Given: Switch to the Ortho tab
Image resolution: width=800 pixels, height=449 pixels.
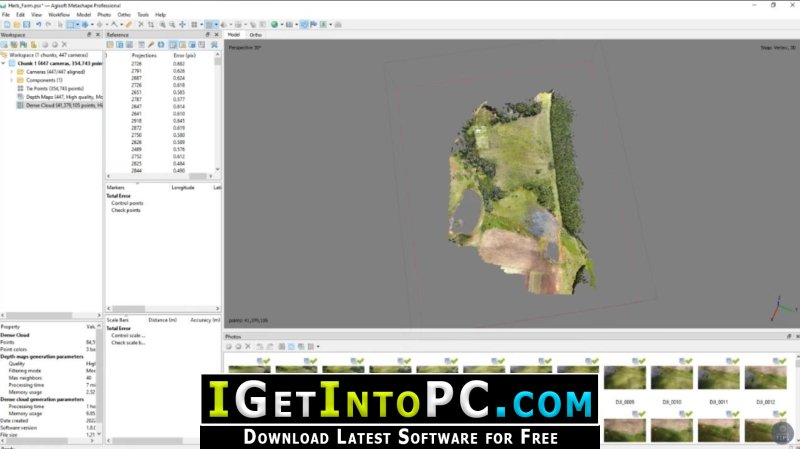Looking at the screenshot, I should click(x=255, y=35).
